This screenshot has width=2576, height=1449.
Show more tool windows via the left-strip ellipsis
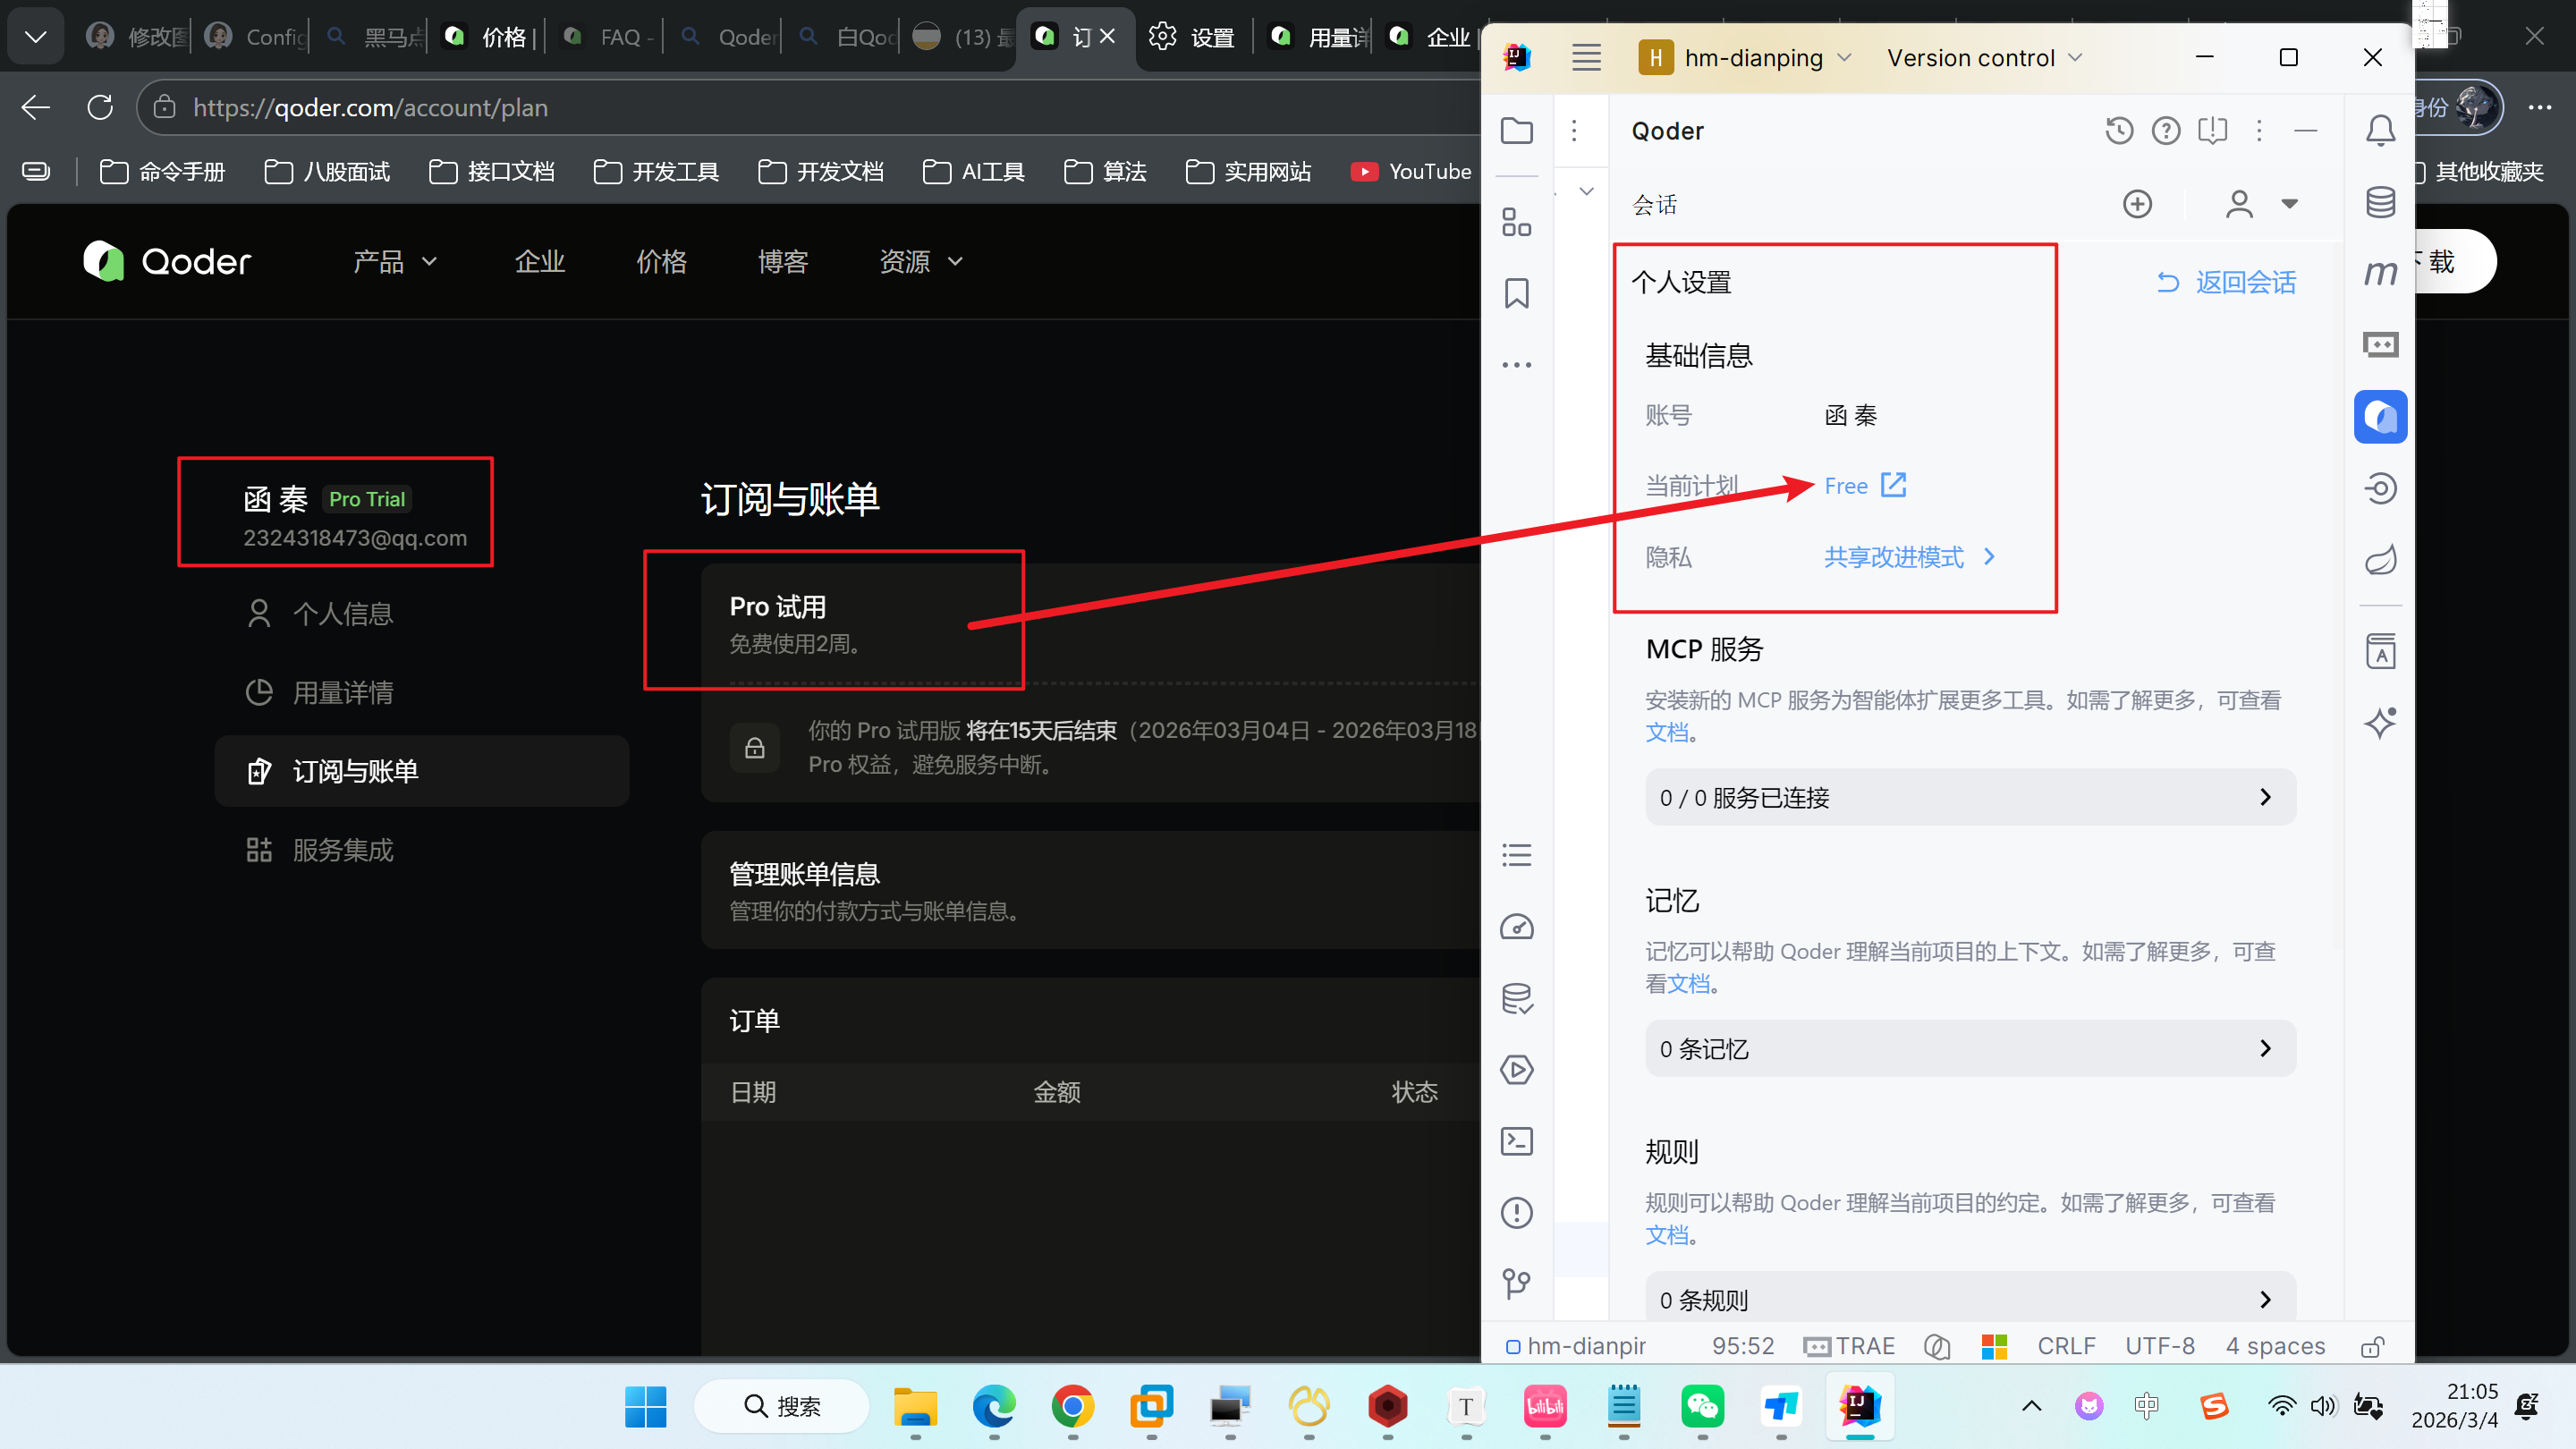pyautogui.click(x=1516, y=365)
